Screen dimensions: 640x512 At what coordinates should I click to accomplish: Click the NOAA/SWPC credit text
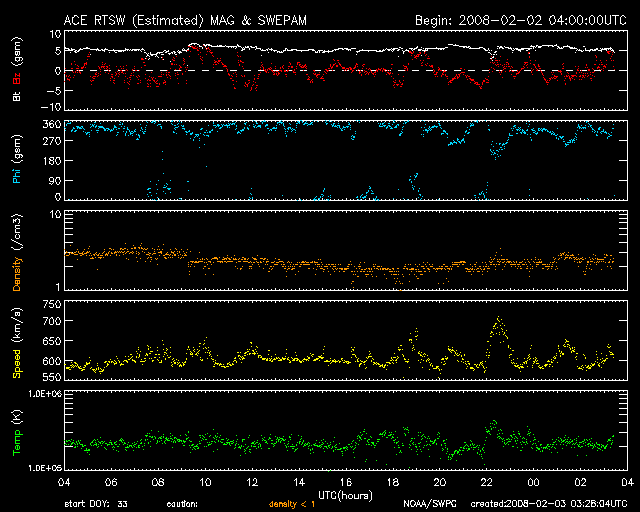427,504
